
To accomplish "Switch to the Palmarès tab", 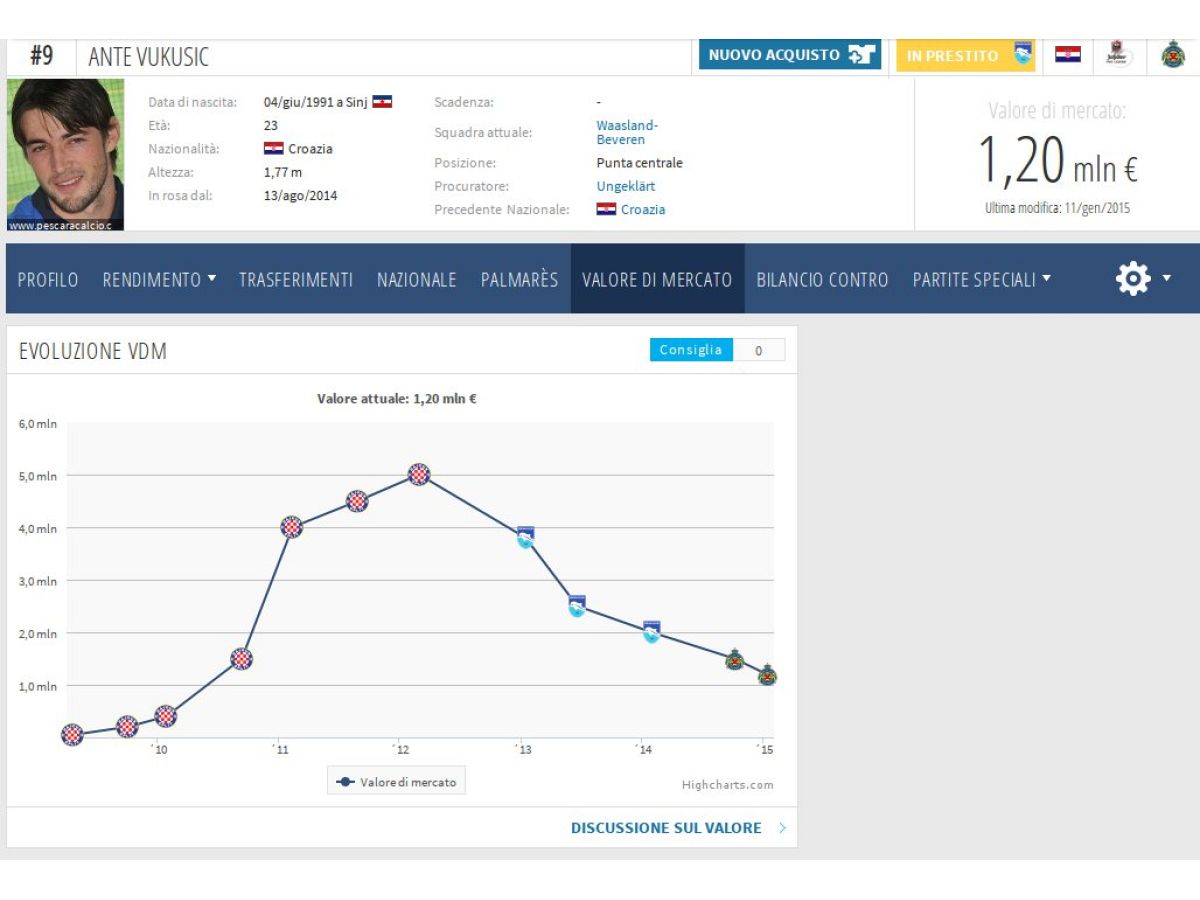I will click(x=519, y=280).
